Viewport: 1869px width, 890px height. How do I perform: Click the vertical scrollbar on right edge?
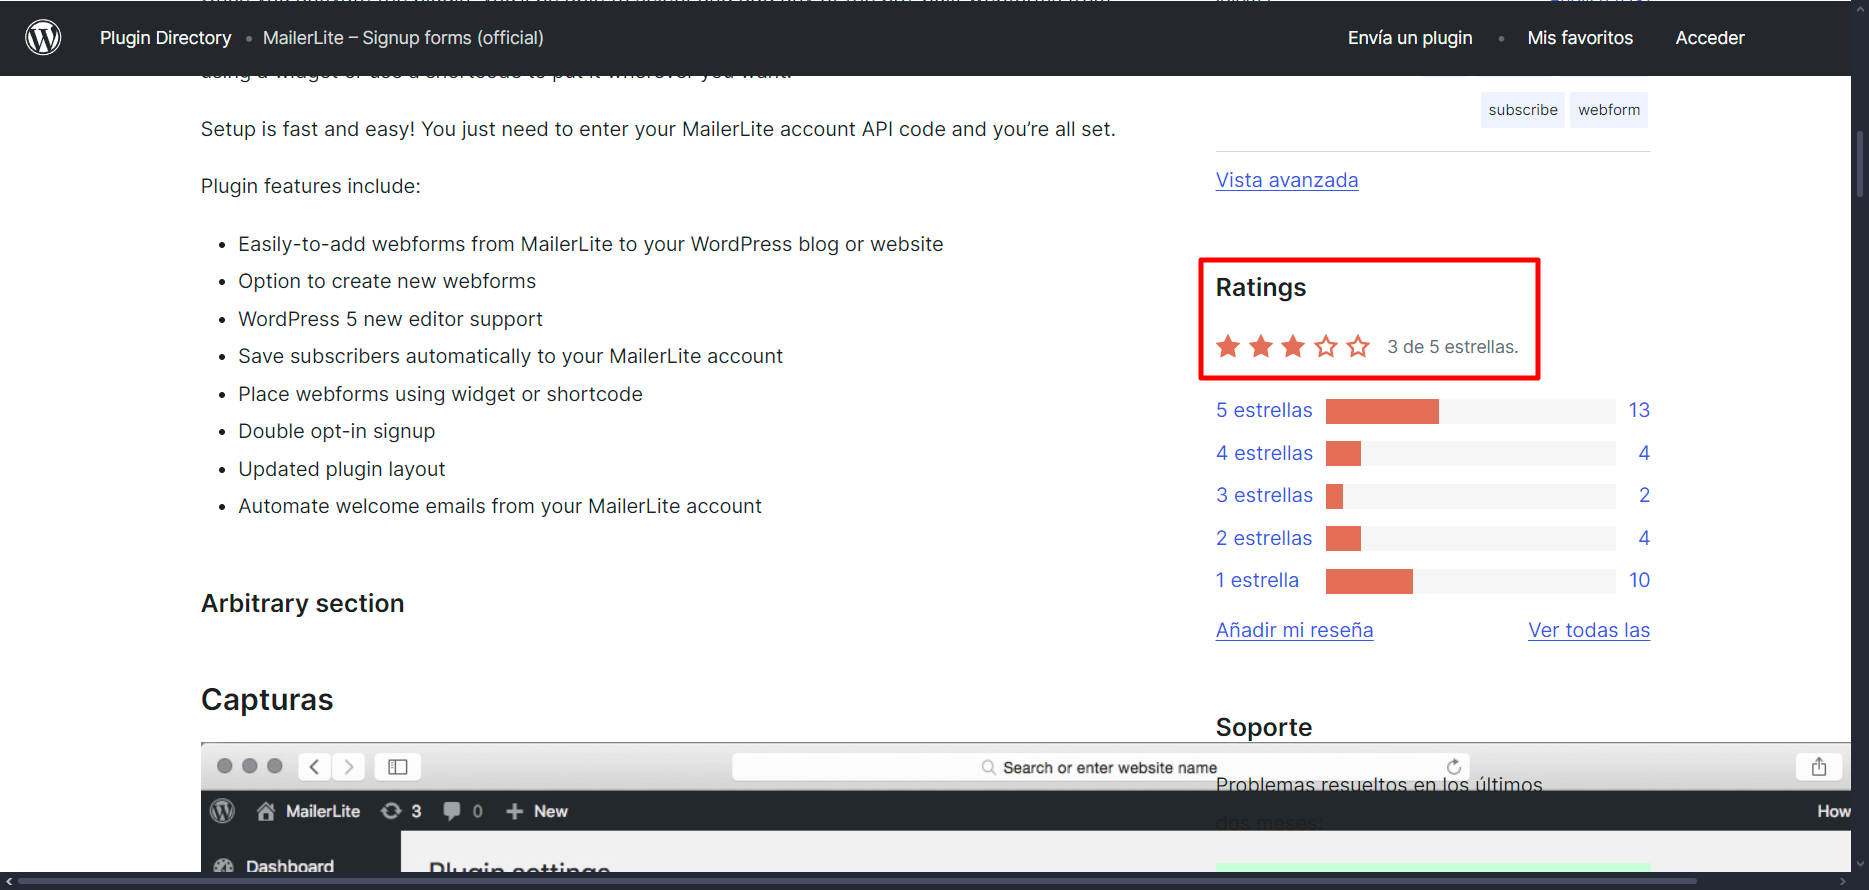point(1860,165)
